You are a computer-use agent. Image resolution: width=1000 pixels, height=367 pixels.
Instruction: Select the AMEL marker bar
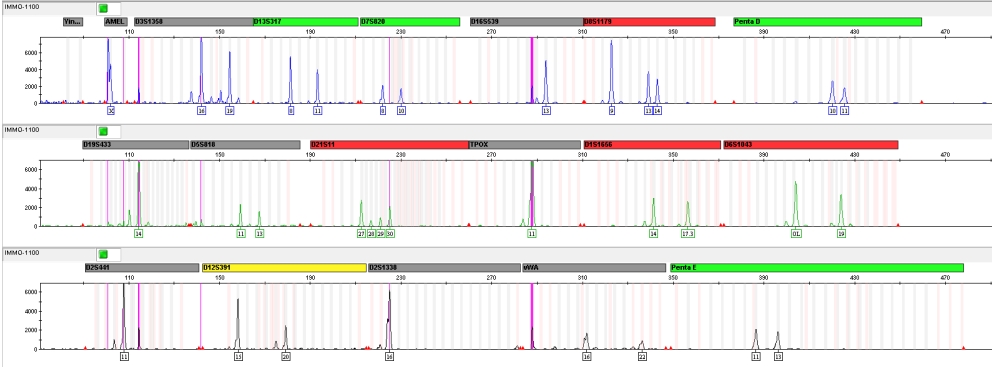click(x=115, y=22)
